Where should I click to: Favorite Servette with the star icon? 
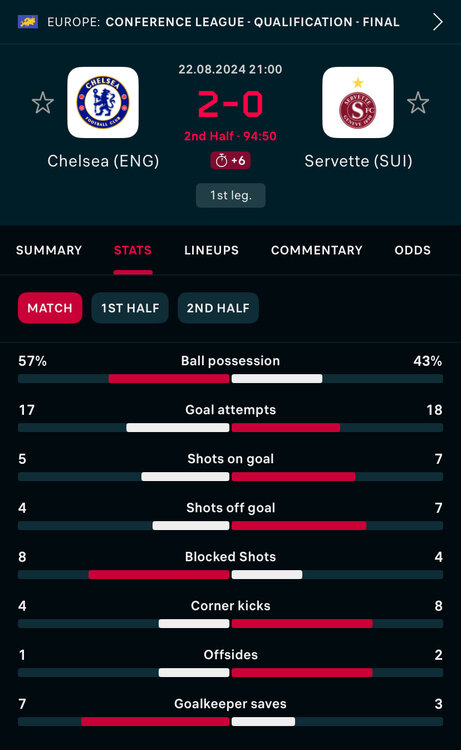pyautogui.click(x=418, y=102)
